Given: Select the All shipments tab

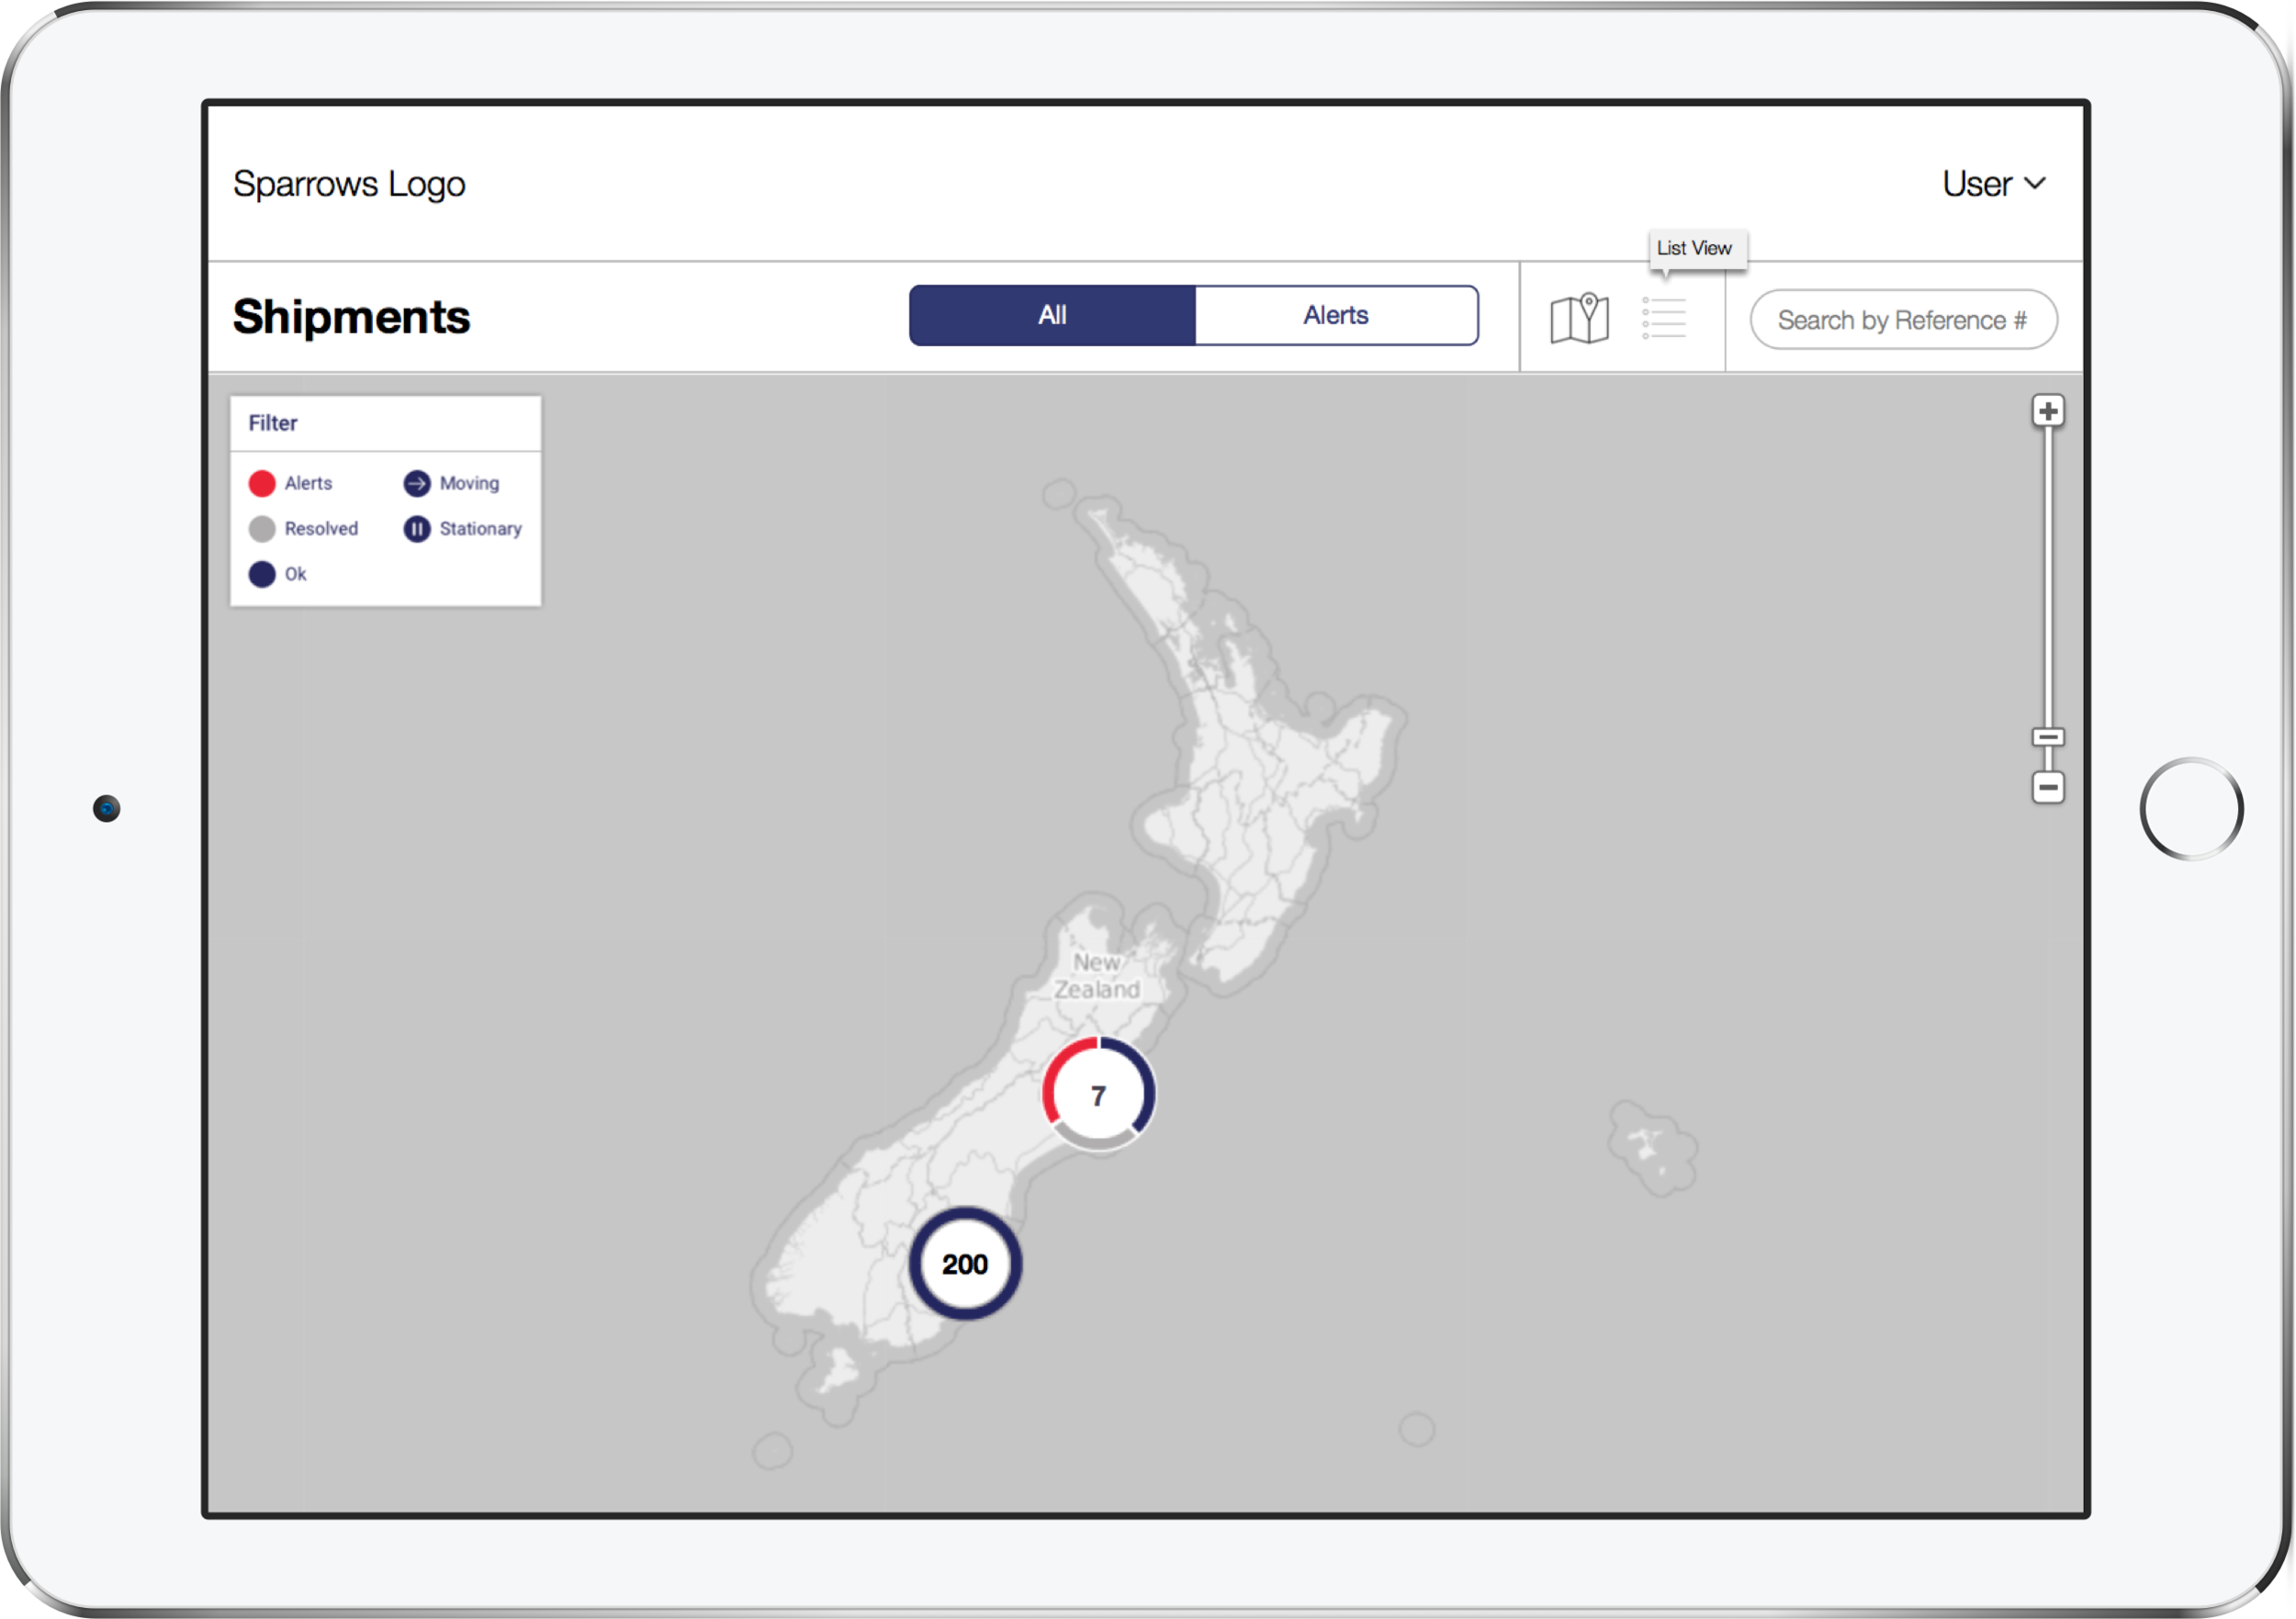Looking at the screenshot, I should (x=1052, y=315).
